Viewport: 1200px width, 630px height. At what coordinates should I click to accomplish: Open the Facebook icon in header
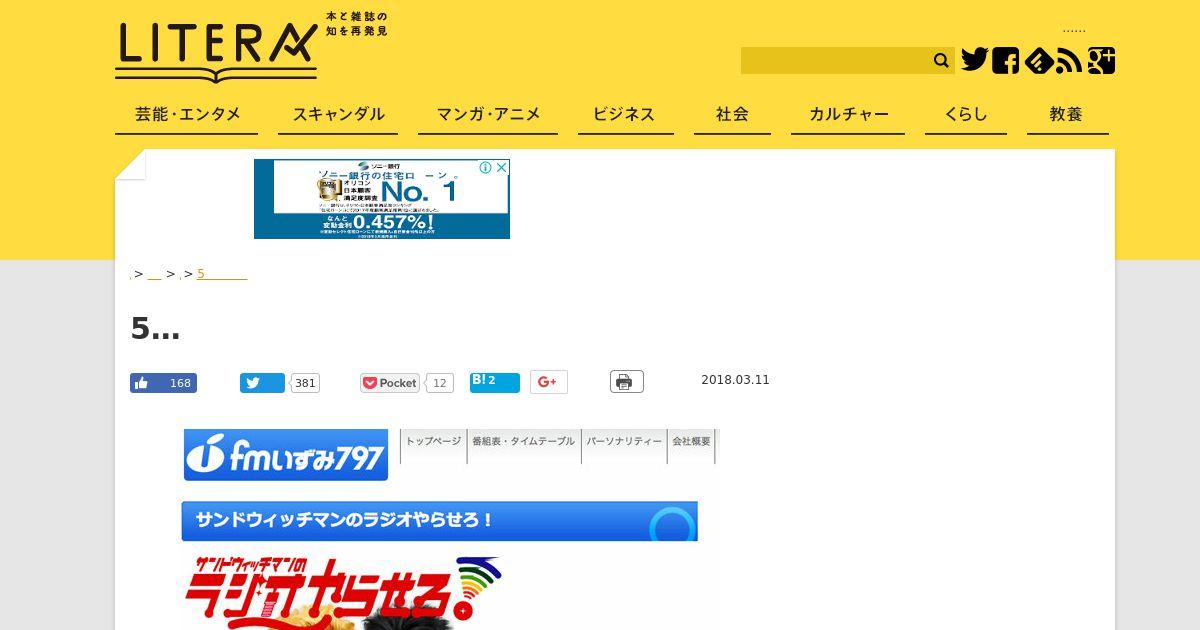1005,61
